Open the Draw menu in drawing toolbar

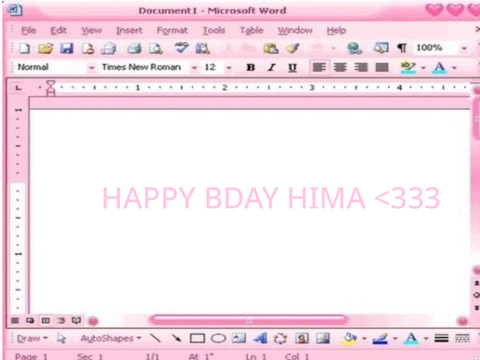point(32,339)
